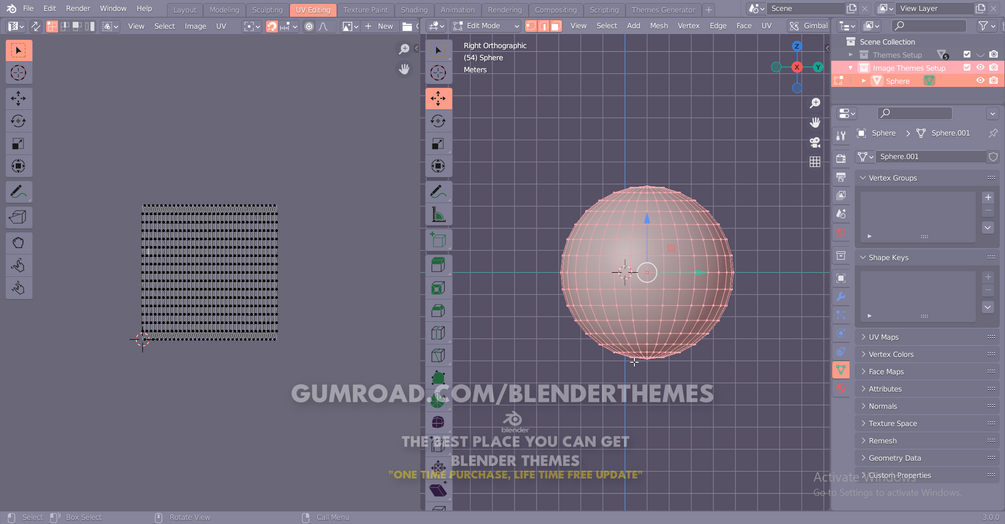Open the Output properties tab
The width and height of the screenshot is (1005, 524).
[841, 176]
